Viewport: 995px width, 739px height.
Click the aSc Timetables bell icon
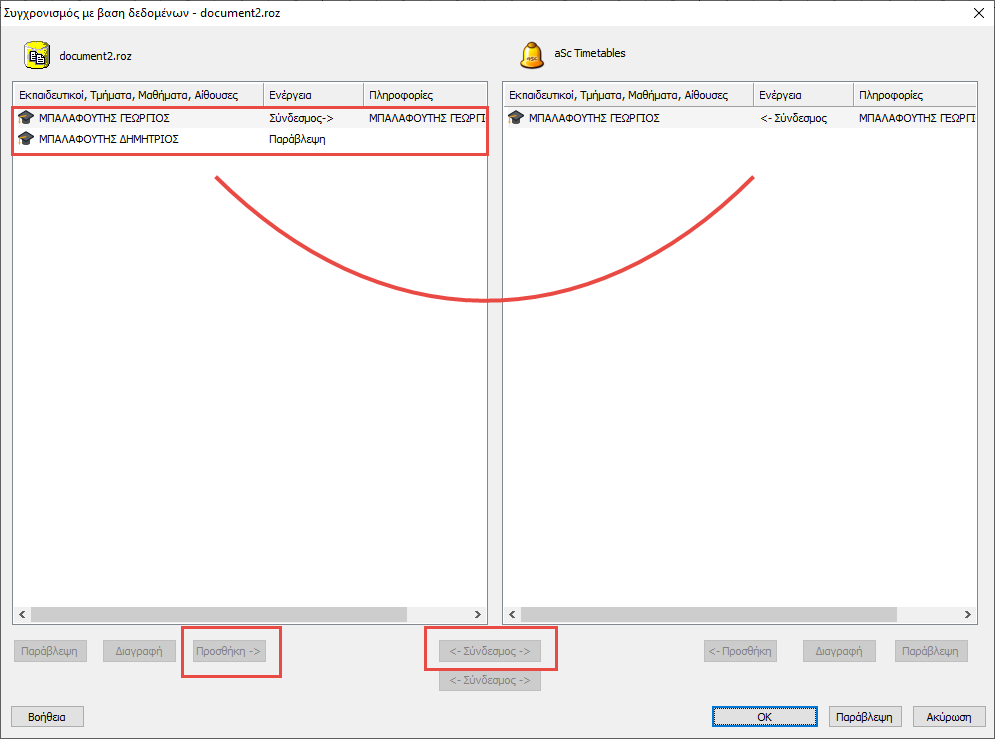pyautogui.click(x=532, y=54)
